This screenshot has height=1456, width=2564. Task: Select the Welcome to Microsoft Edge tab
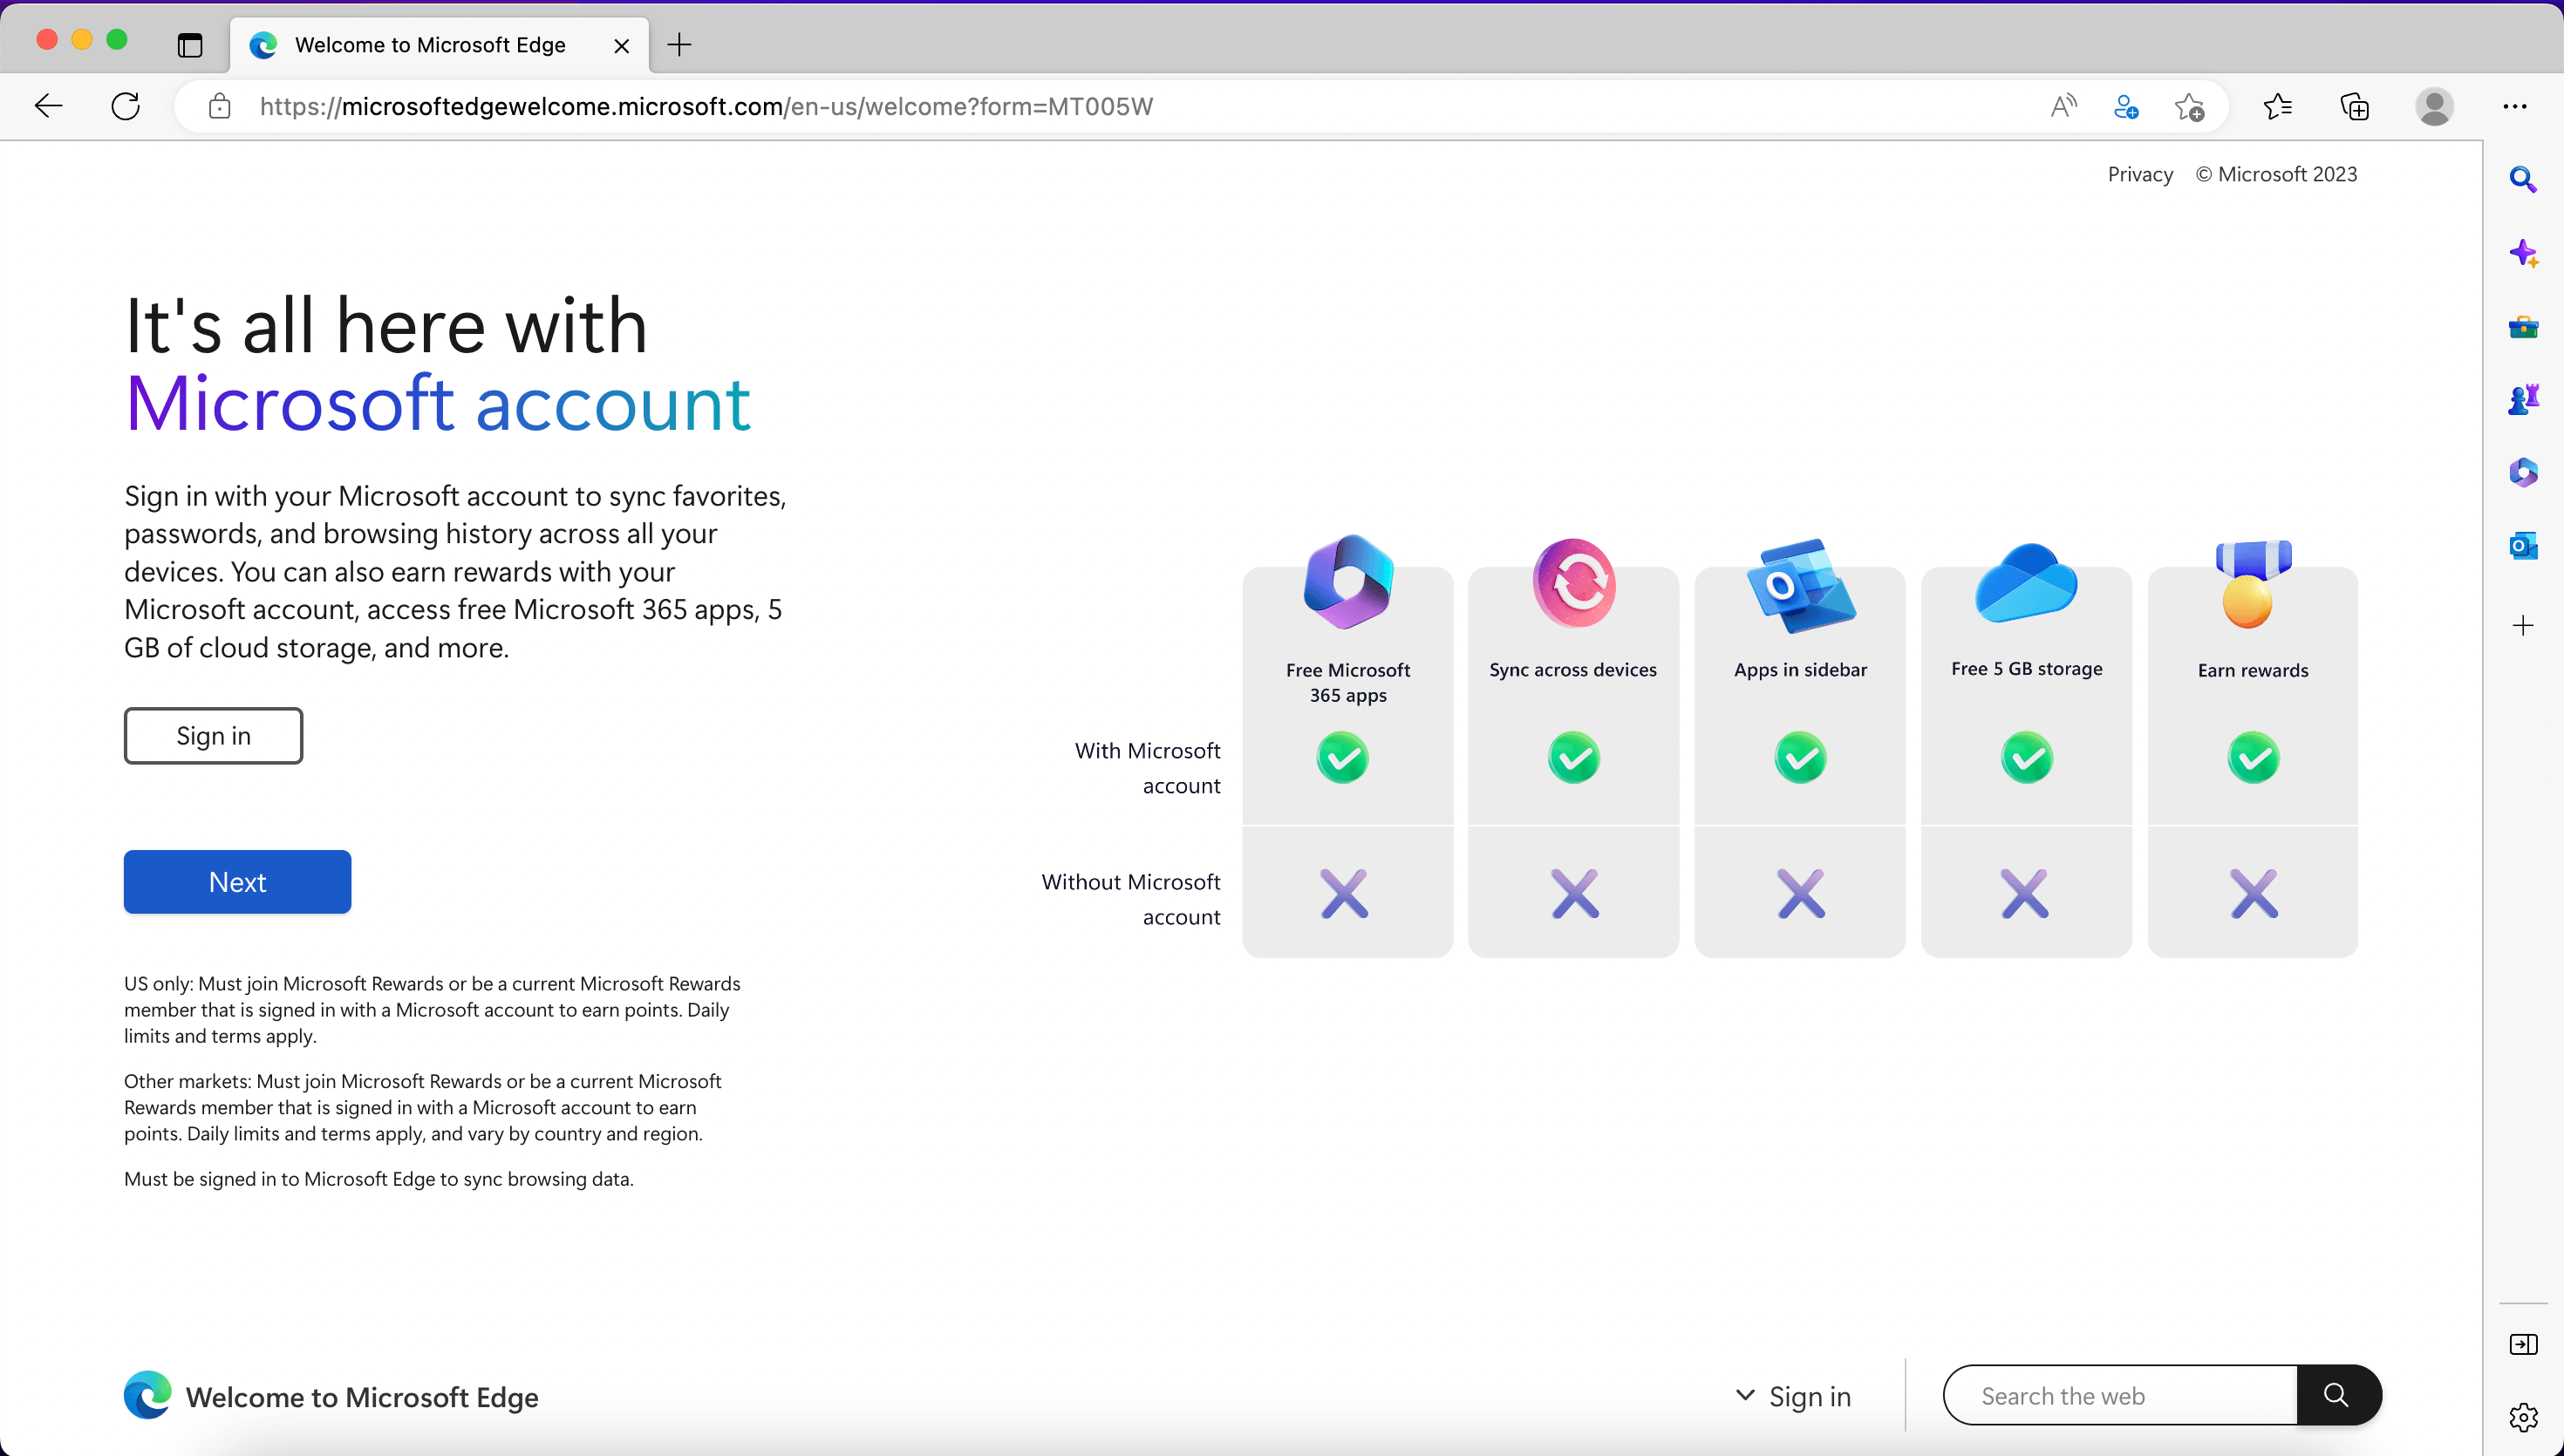(439, 45)
